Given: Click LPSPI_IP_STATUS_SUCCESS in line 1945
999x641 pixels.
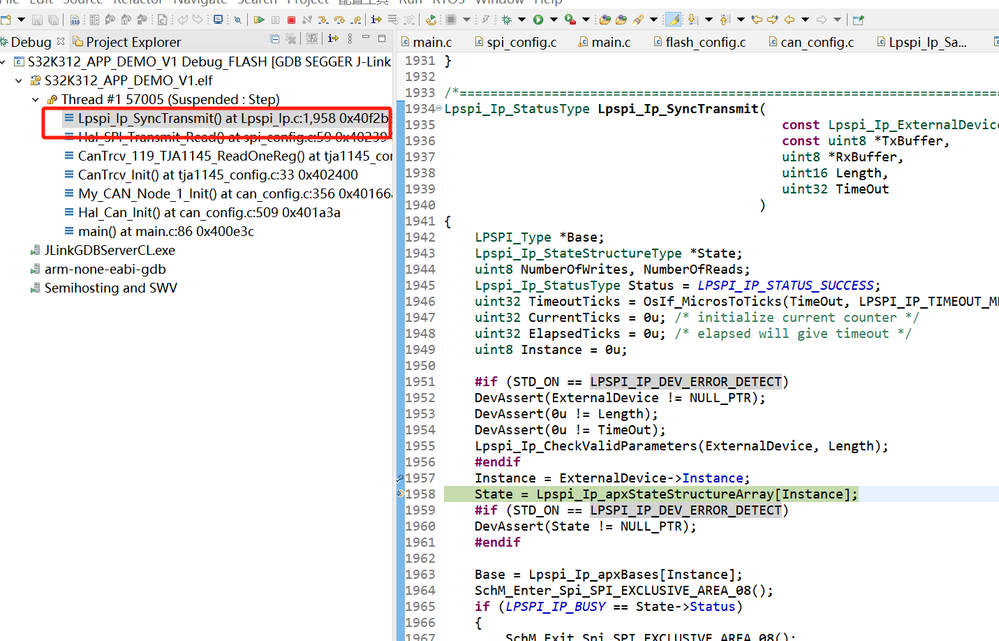Looking at the screenshot, I should (786, 285).
